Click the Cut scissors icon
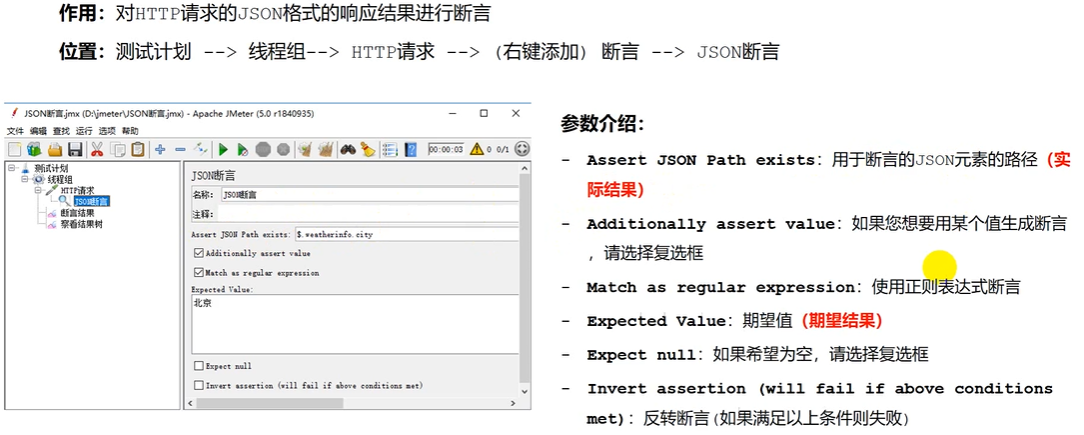1084x435 pixels. click(x=97, y=149)
